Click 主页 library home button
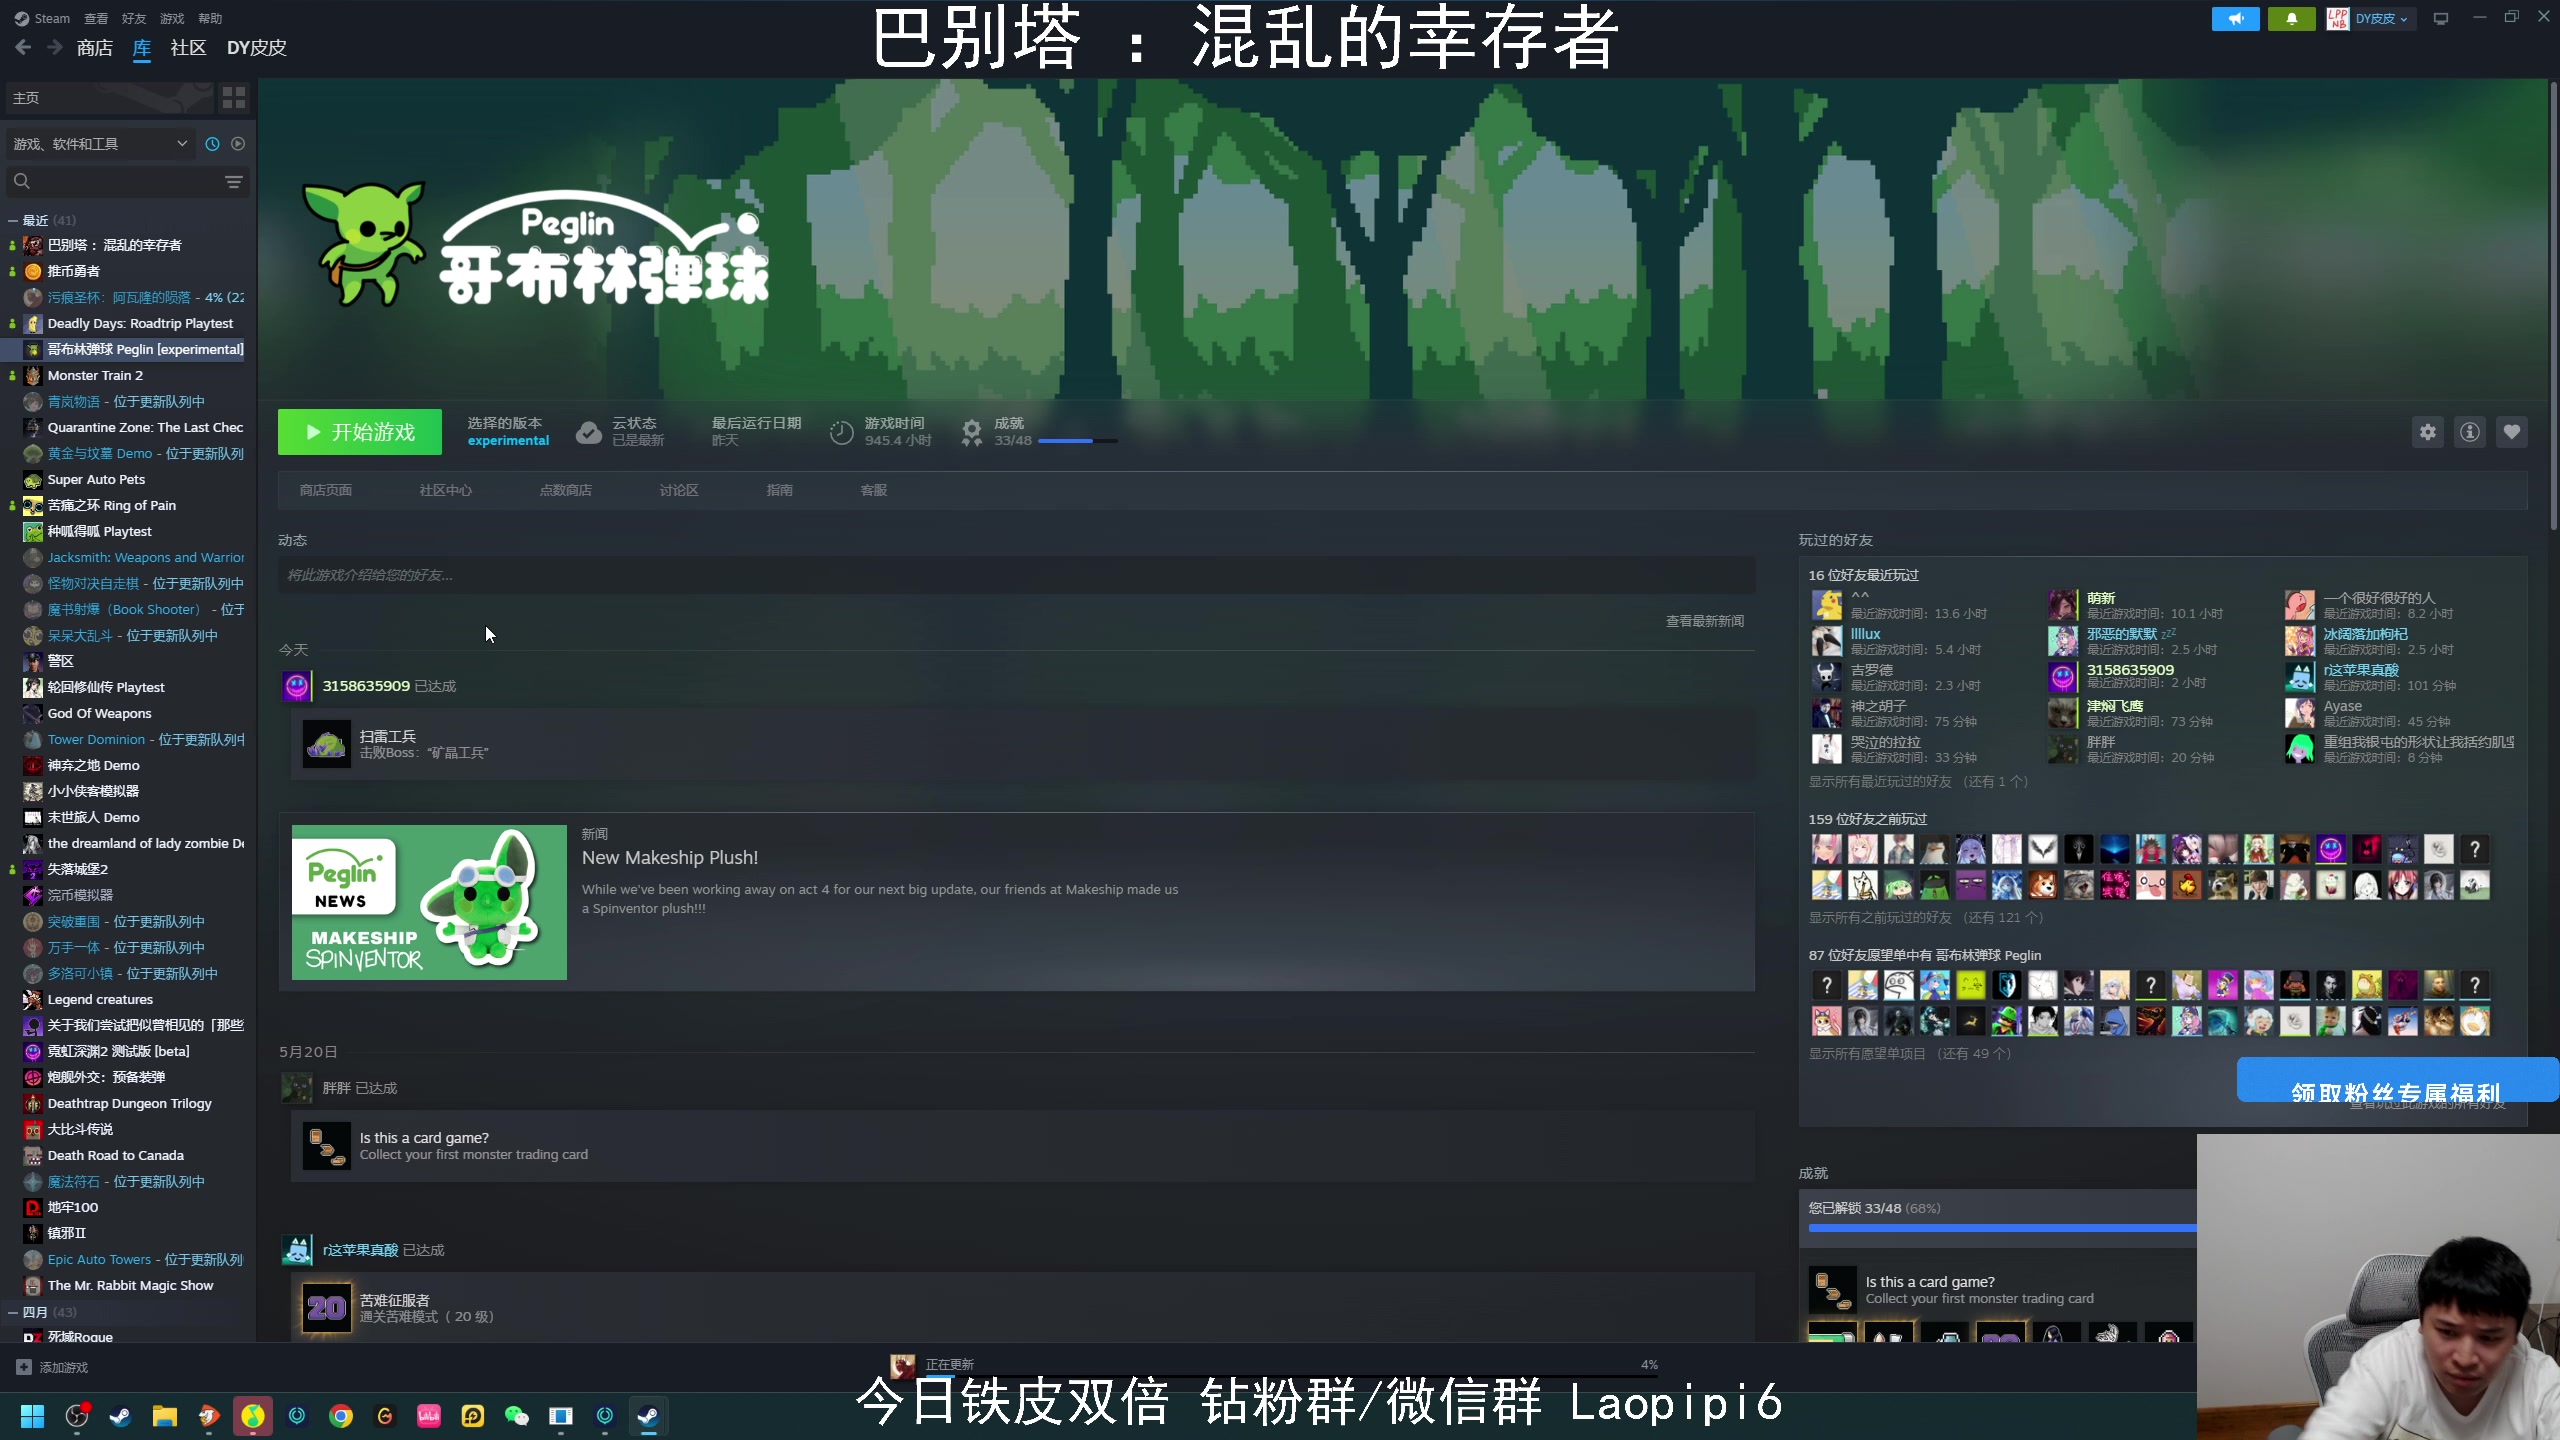2560x1440 pixels. tap(108, 97)
